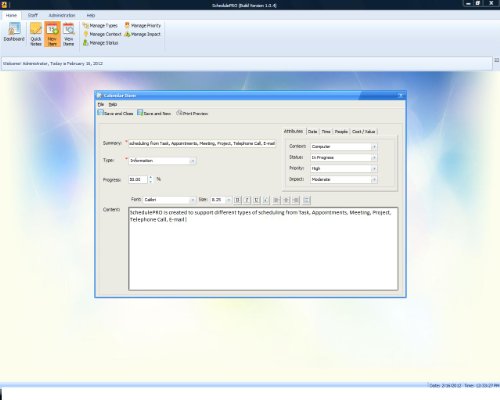The image size is (500, 400).
Task: Increase the Progress value with up arrow
Action: point(150,177)
